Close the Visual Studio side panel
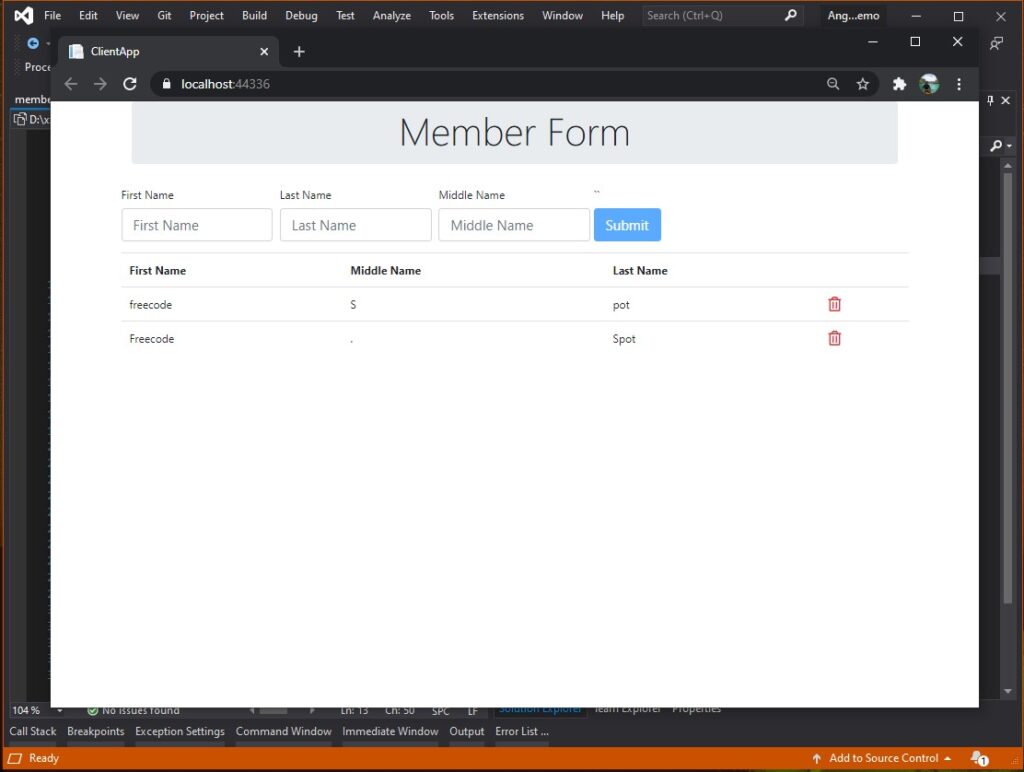1024x772 pixels. (x=1006, y=100)
